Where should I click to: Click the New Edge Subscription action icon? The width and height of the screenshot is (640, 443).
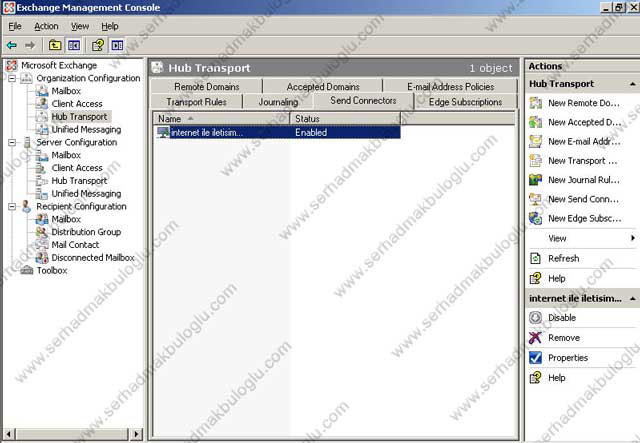[536, 218]
